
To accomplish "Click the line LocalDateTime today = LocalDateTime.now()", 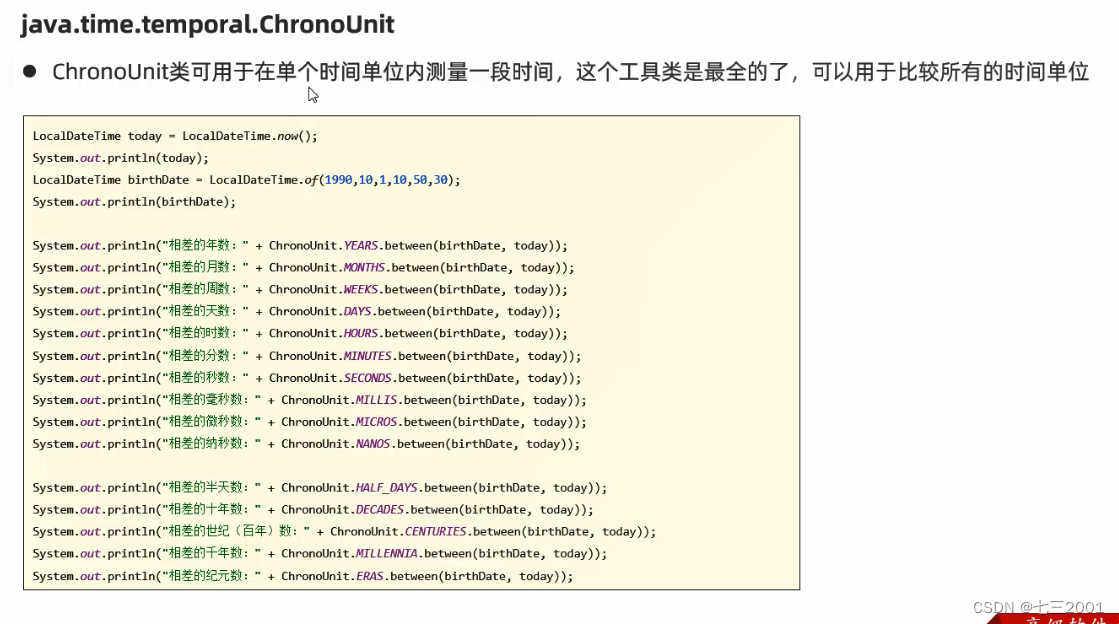I will [x=175, y=136].
